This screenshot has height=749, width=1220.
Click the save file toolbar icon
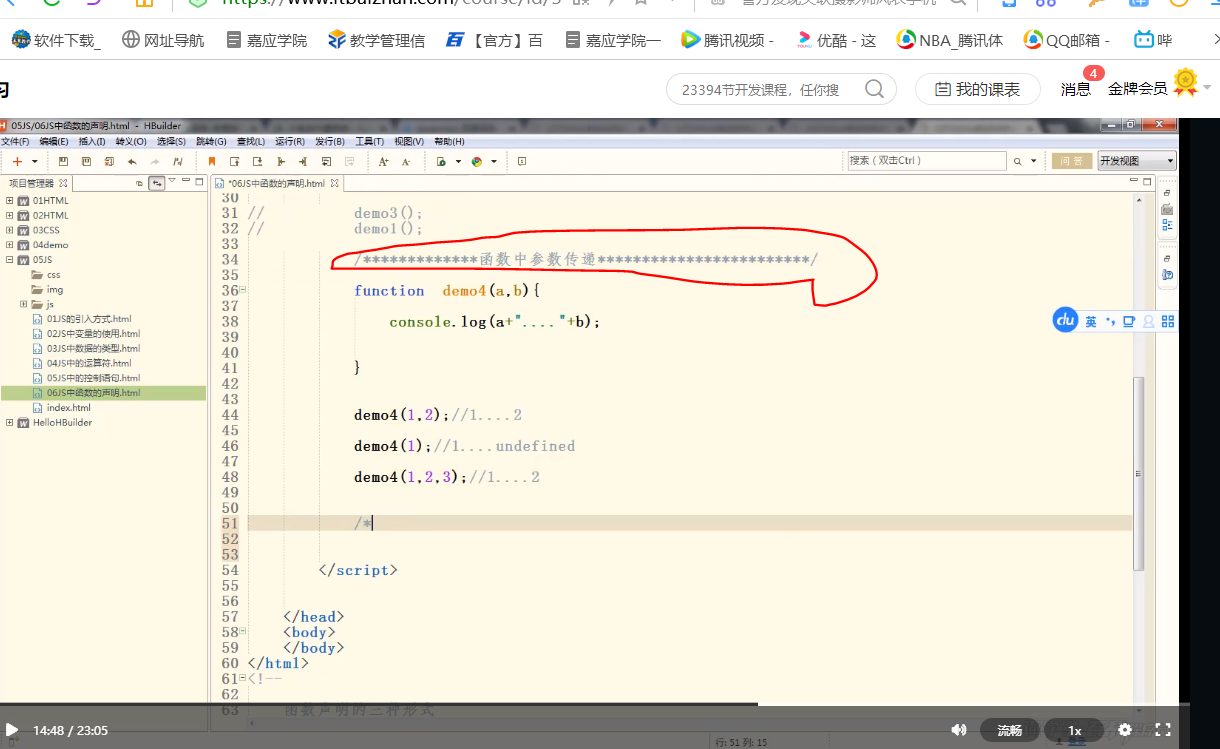(x=63, y=161)
